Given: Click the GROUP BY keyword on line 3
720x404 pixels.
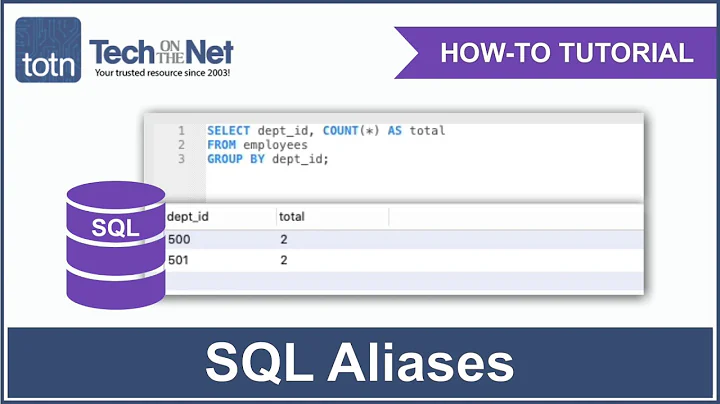Looking at the screenshot, I should 238,159.
